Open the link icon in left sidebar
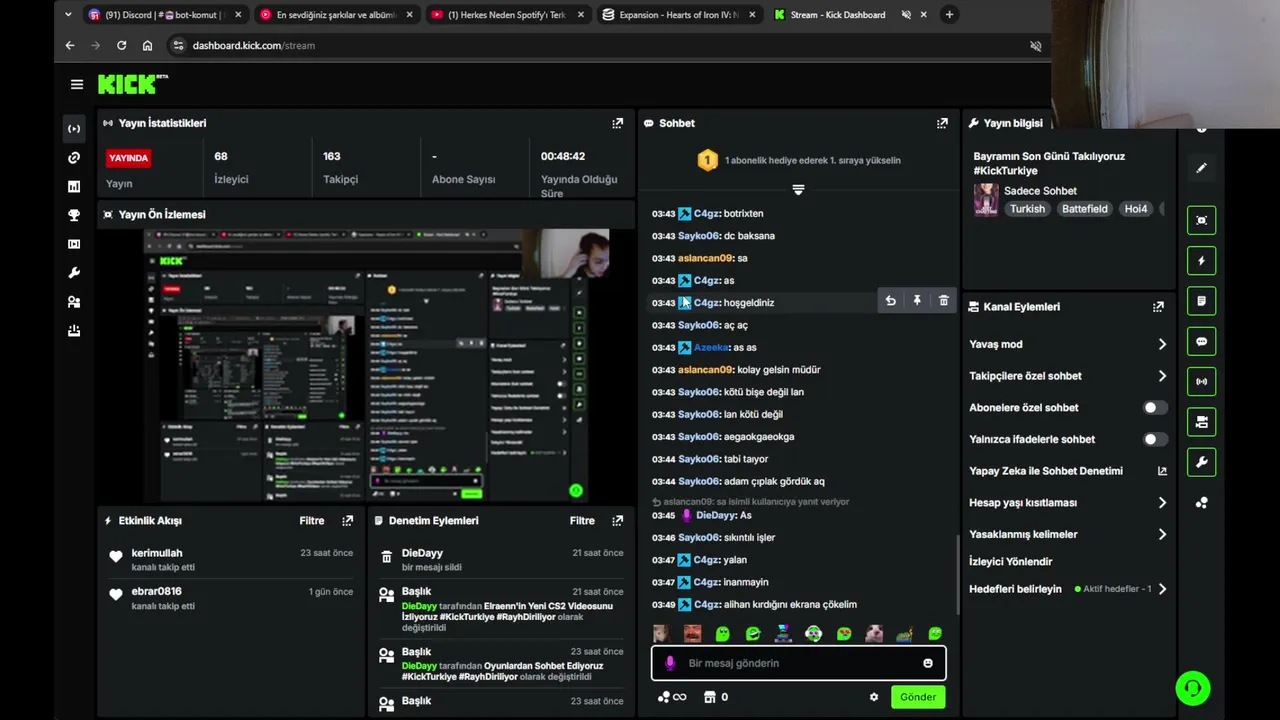Screen dimensions: 1280x720 click(74, 158)
